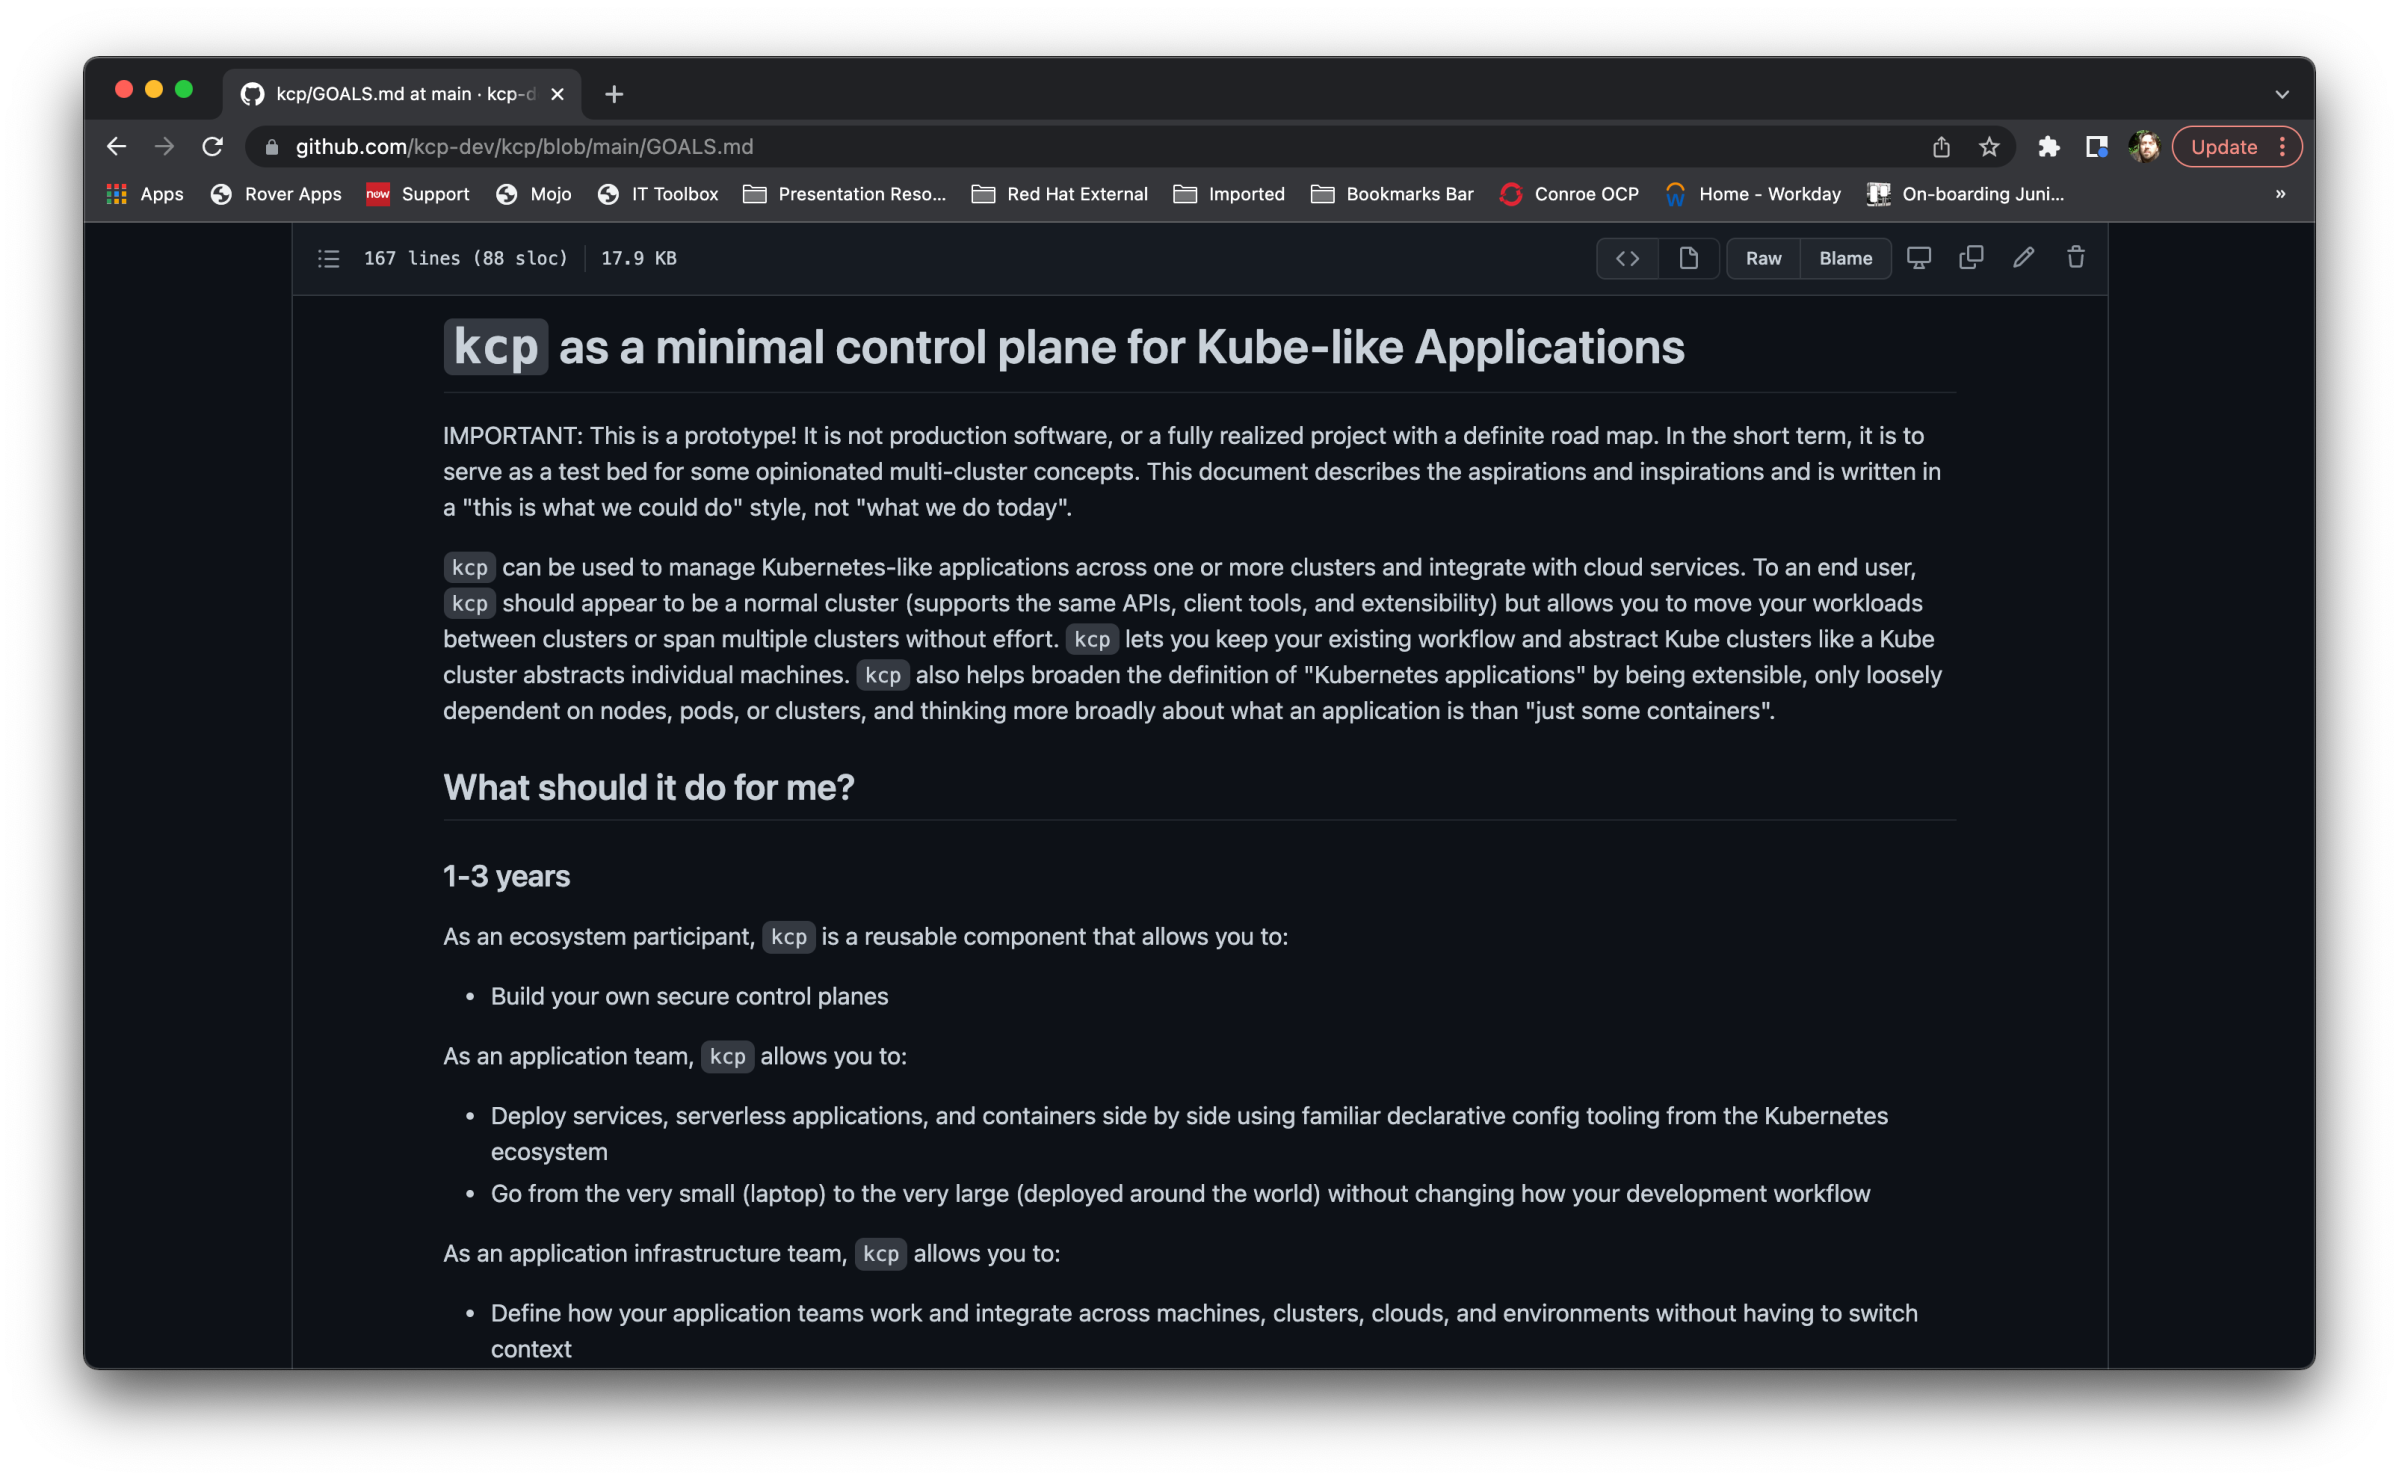The image size is (2399, 1480).
Task: Click the Raw button
Action: [x=1763, y=259]
